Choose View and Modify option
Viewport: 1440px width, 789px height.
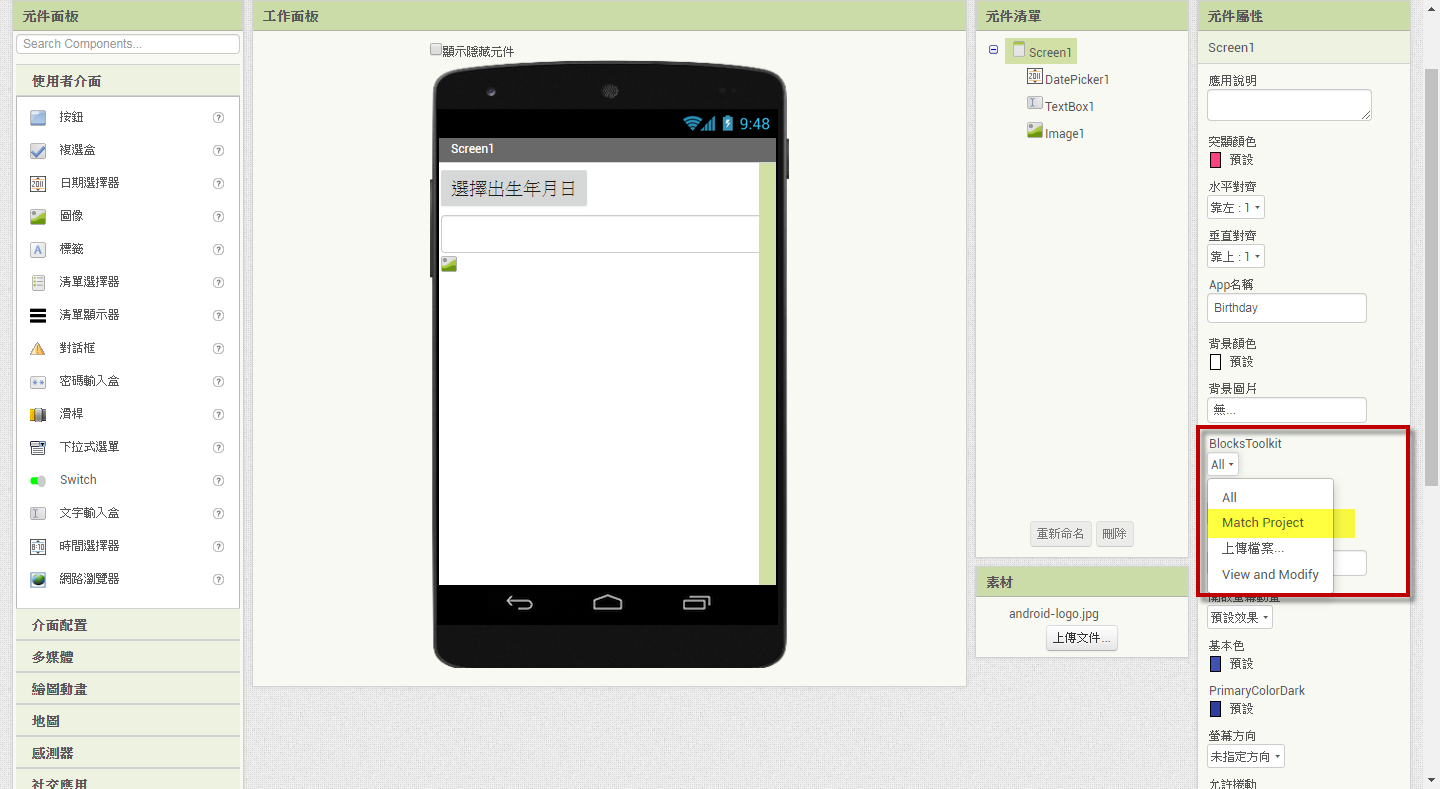tap(1270, 575)
